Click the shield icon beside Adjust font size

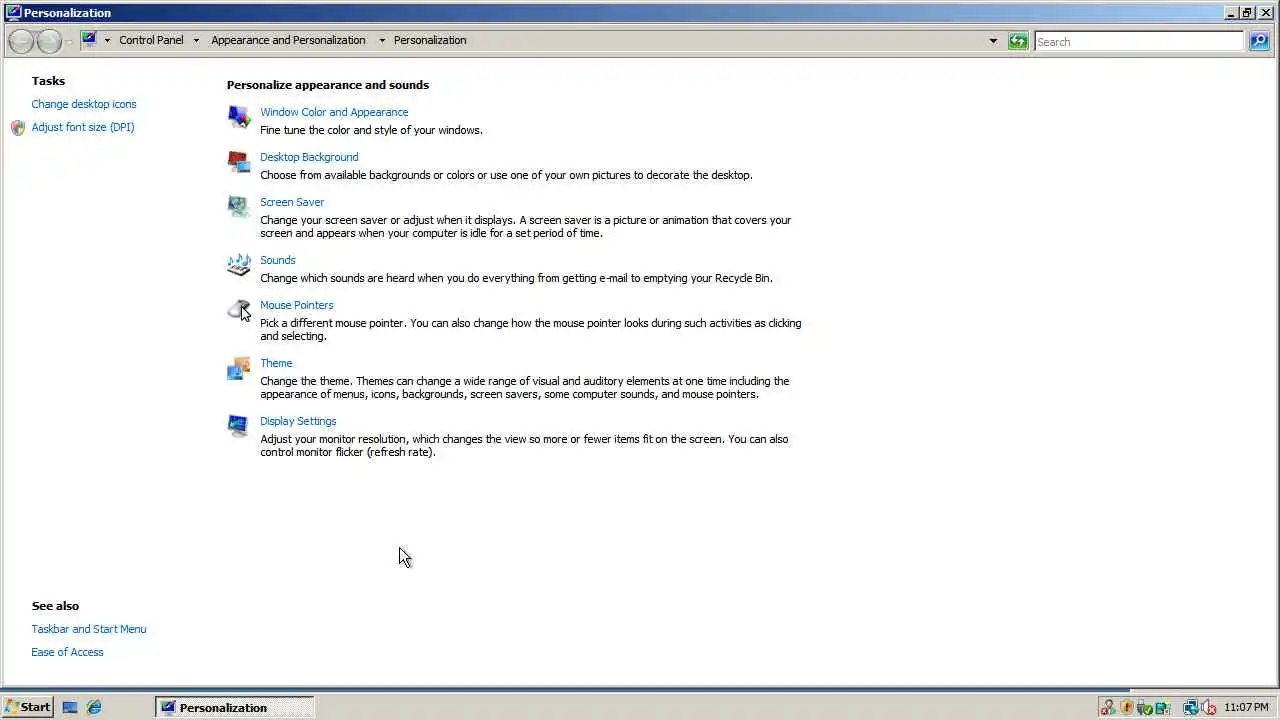pyautogui.click(x=18, y=128)
